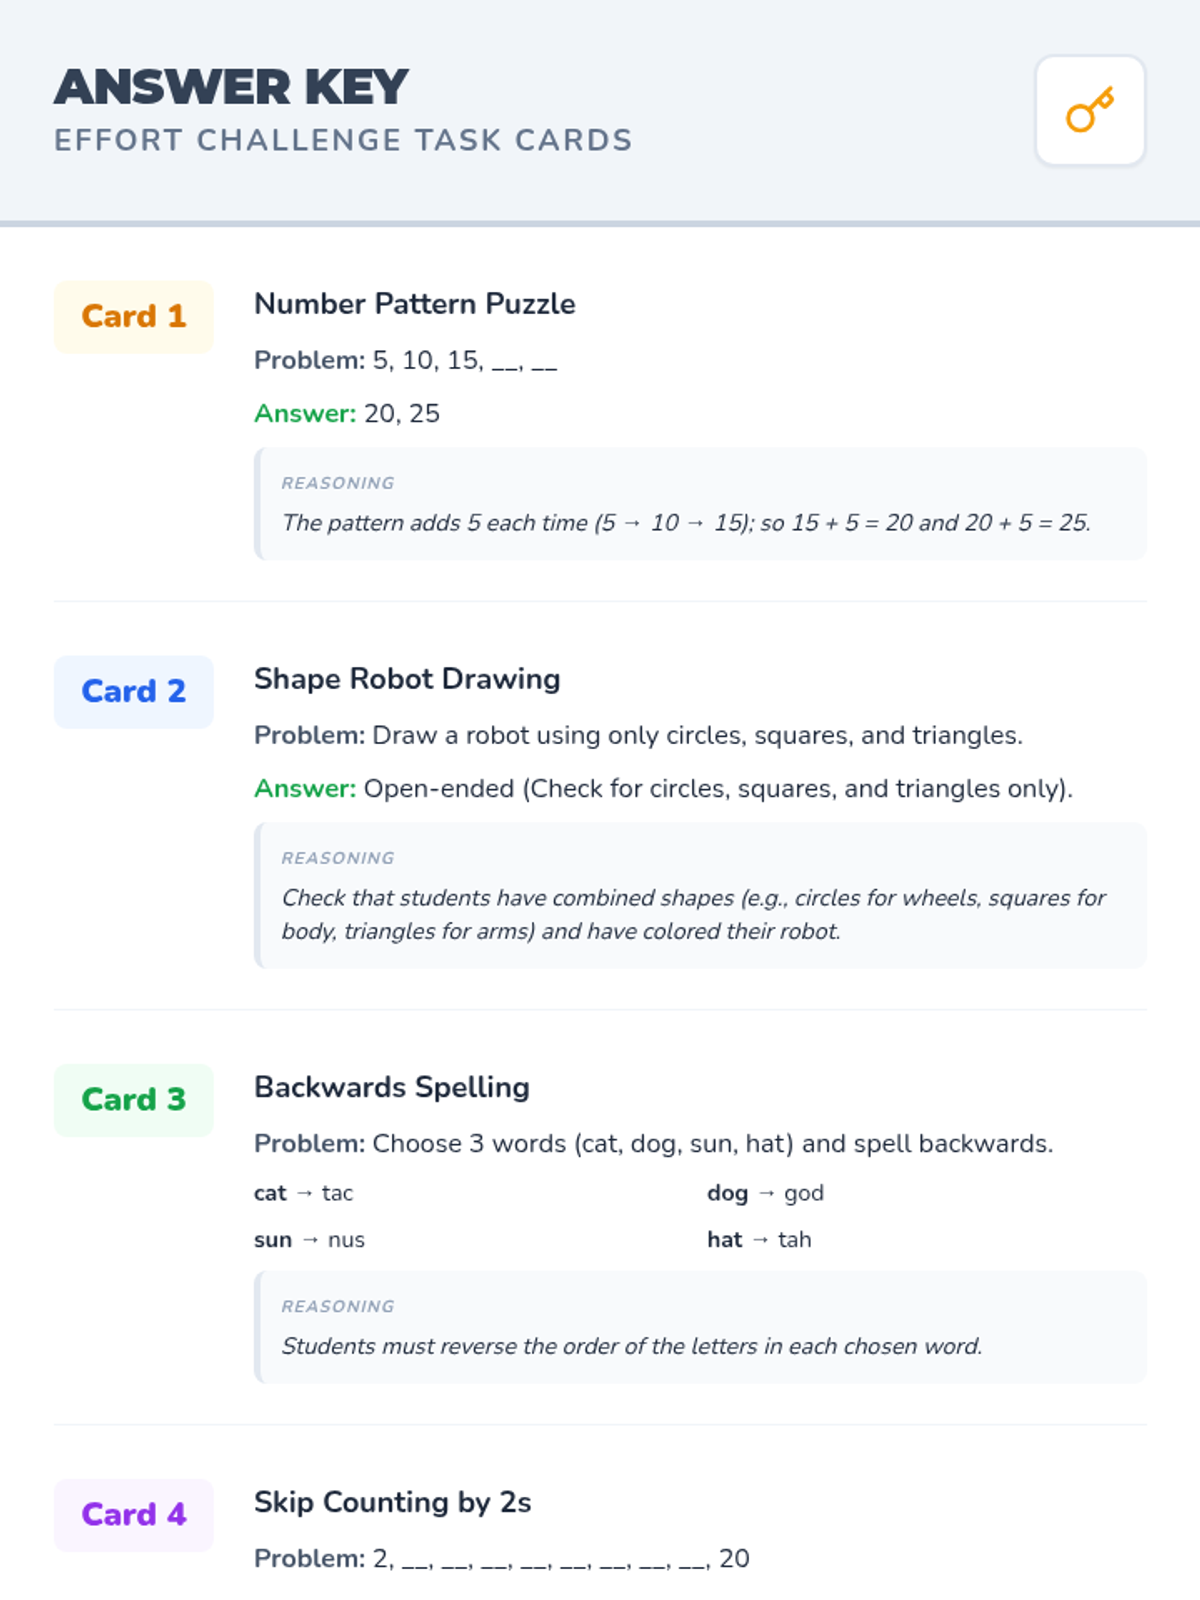Click the 'dog → god' answer
Screen dimensions: 1200x1600
point(765,1193)
